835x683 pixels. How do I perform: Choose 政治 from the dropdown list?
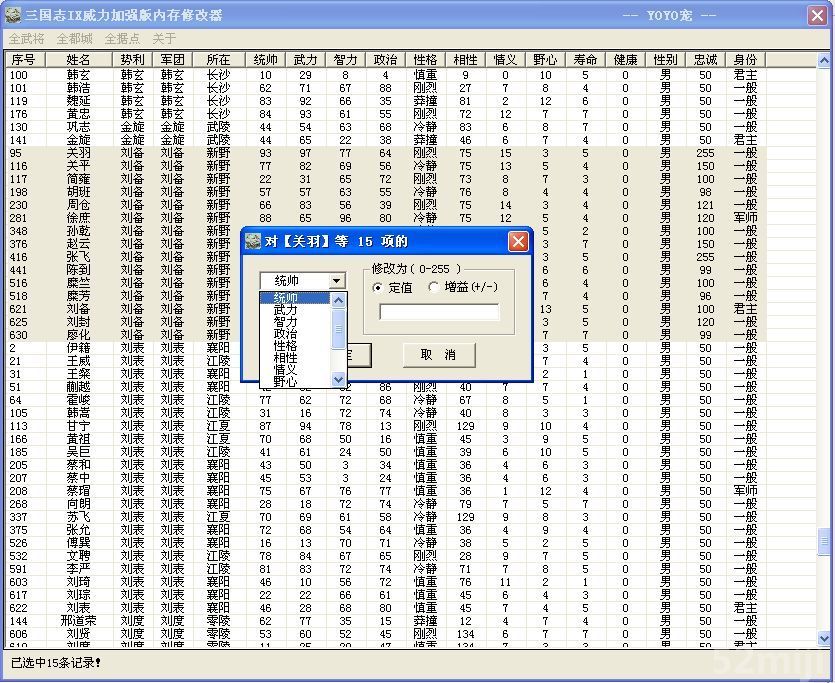286,334
